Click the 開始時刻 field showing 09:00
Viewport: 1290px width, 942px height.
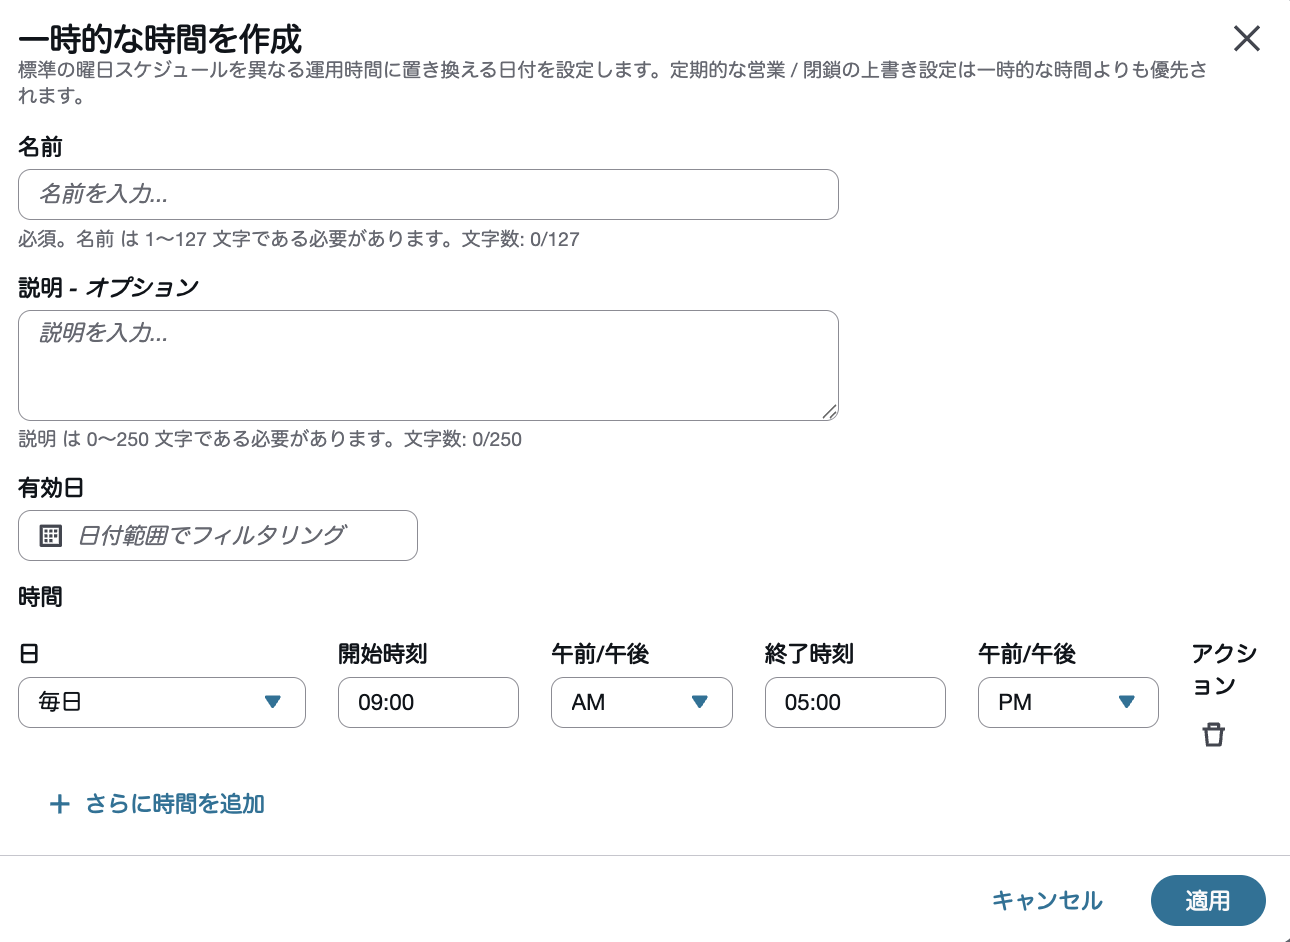[428, 702]
